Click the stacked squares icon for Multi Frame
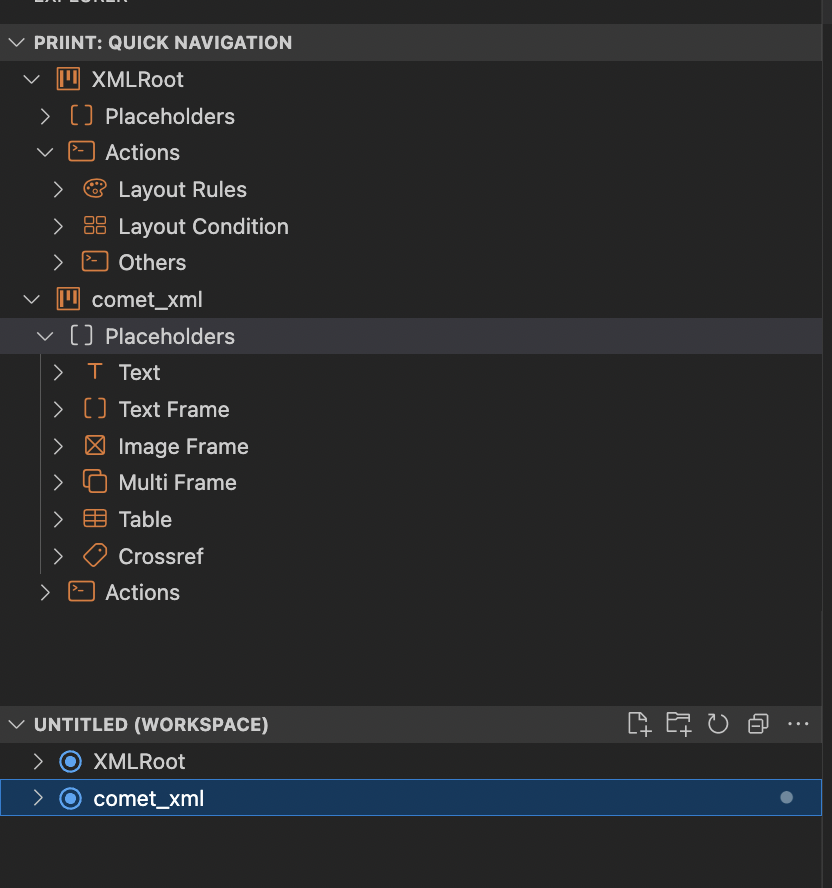The height and width of the screenshot is (888, 832). click(95, 481)
